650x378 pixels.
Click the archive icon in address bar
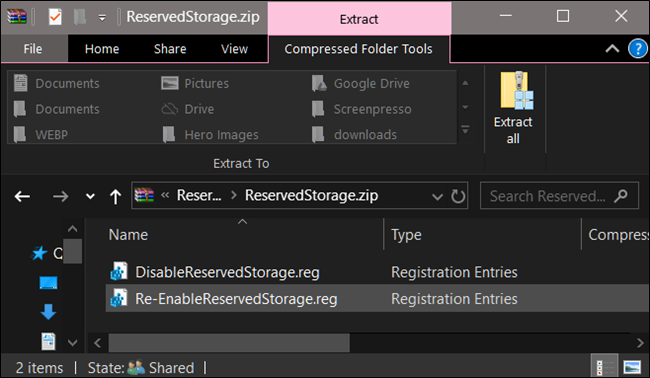(144, 195)
